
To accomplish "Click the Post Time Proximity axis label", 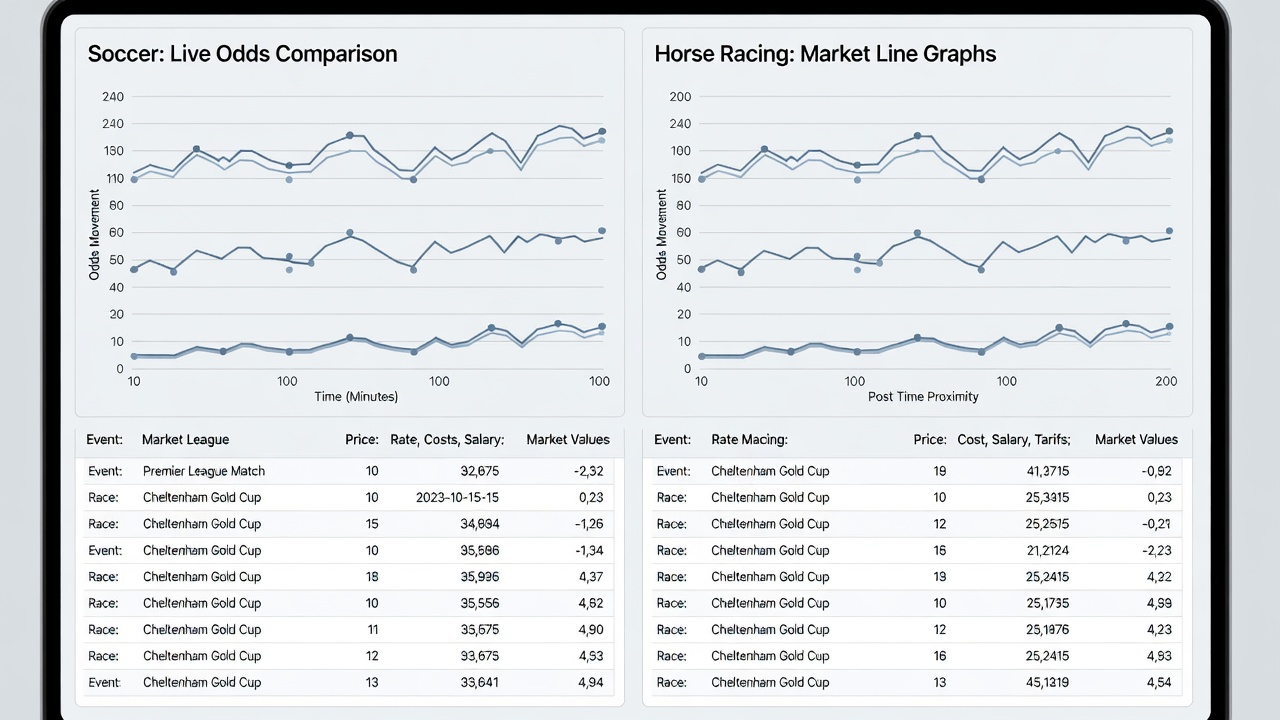I will click(923, 397).
